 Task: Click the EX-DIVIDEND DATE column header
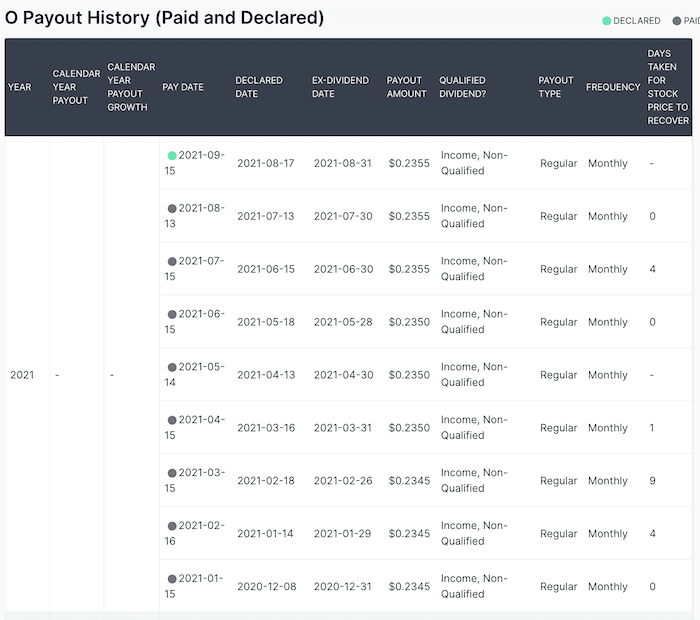340,87
